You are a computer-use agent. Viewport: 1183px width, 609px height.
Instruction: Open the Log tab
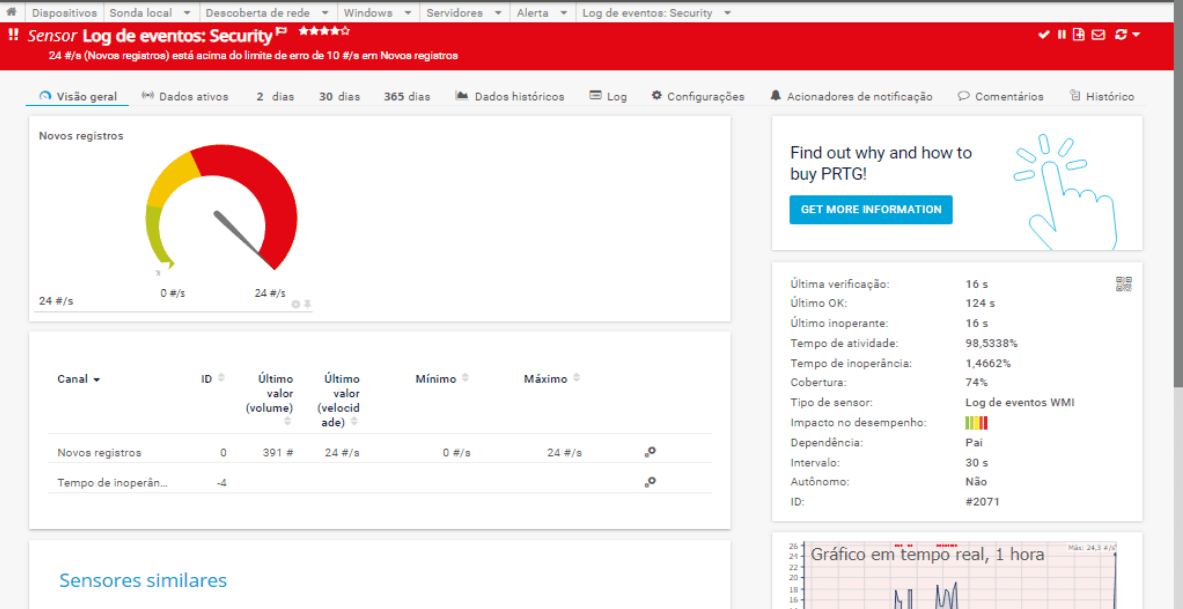[x=608, y=97]
